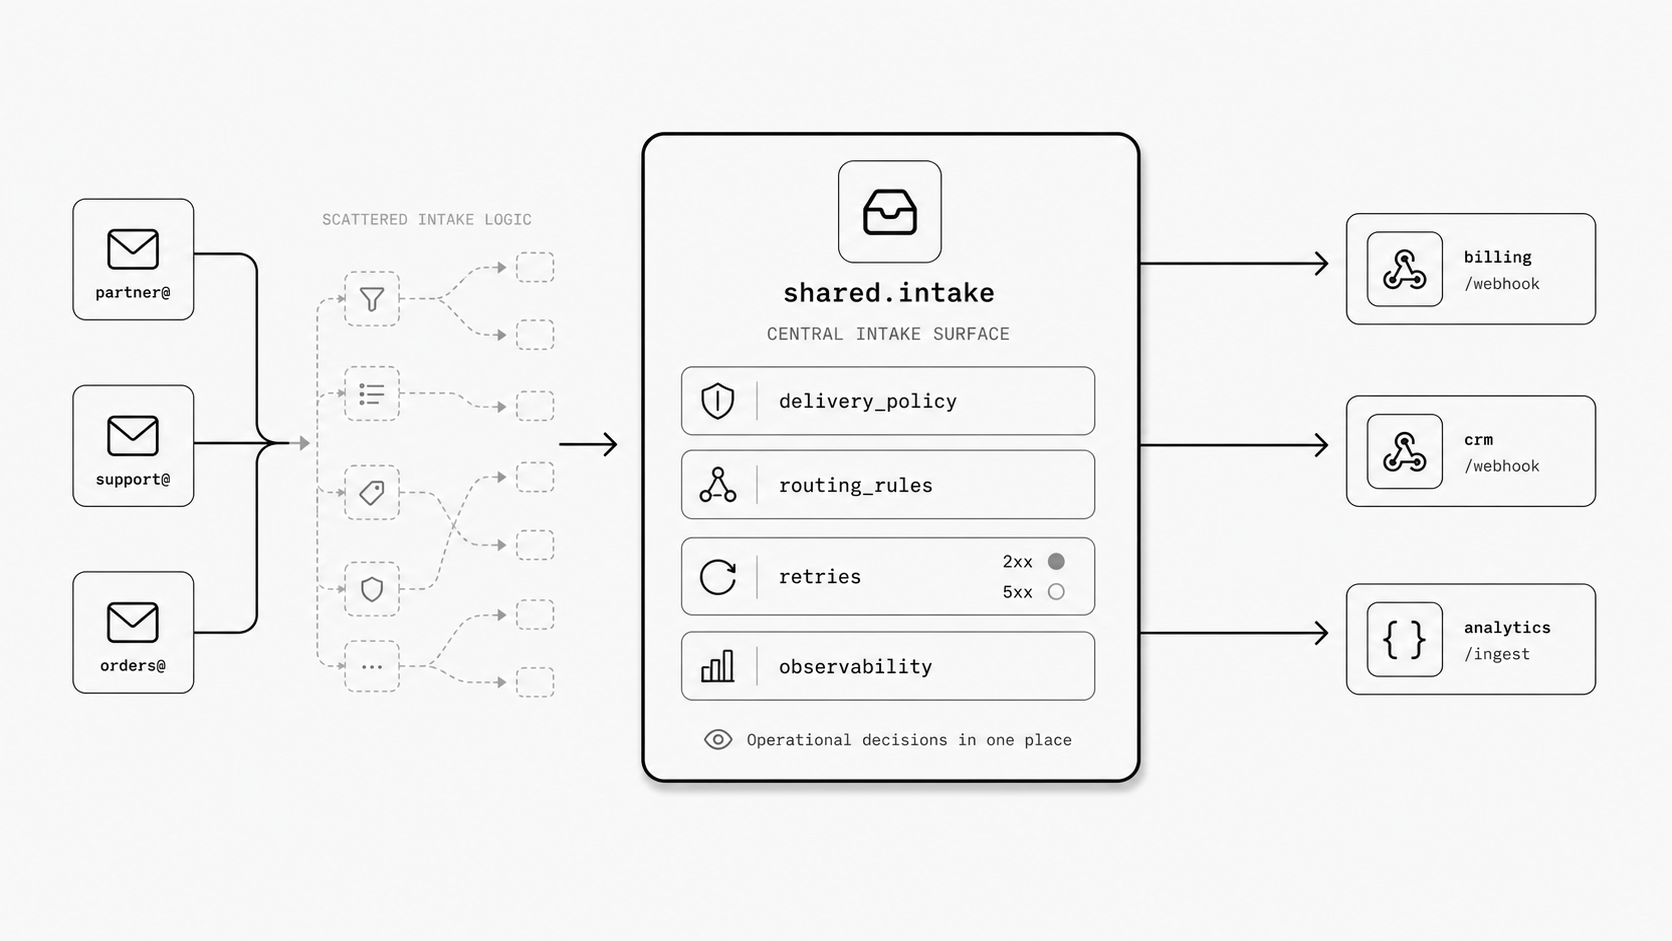
Task: Click the partner@ envelope icon
Action: coord(133,249)
